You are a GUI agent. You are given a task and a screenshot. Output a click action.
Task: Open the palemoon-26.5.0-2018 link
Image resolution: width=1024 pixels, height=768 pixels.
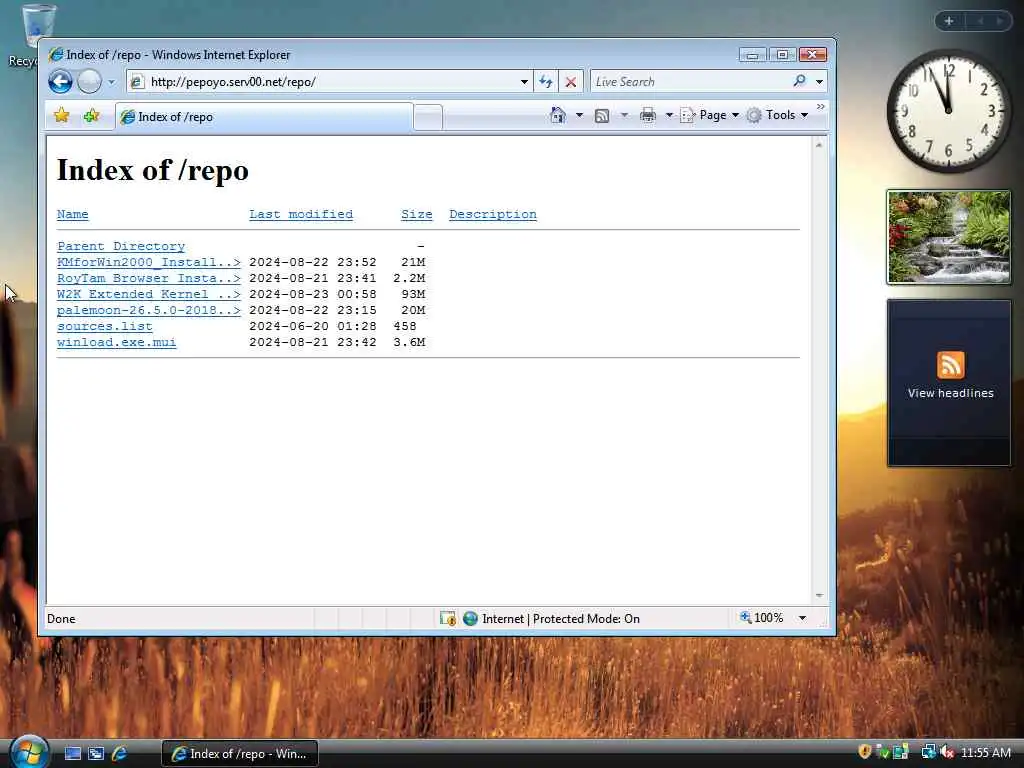(x=149, y=310)
